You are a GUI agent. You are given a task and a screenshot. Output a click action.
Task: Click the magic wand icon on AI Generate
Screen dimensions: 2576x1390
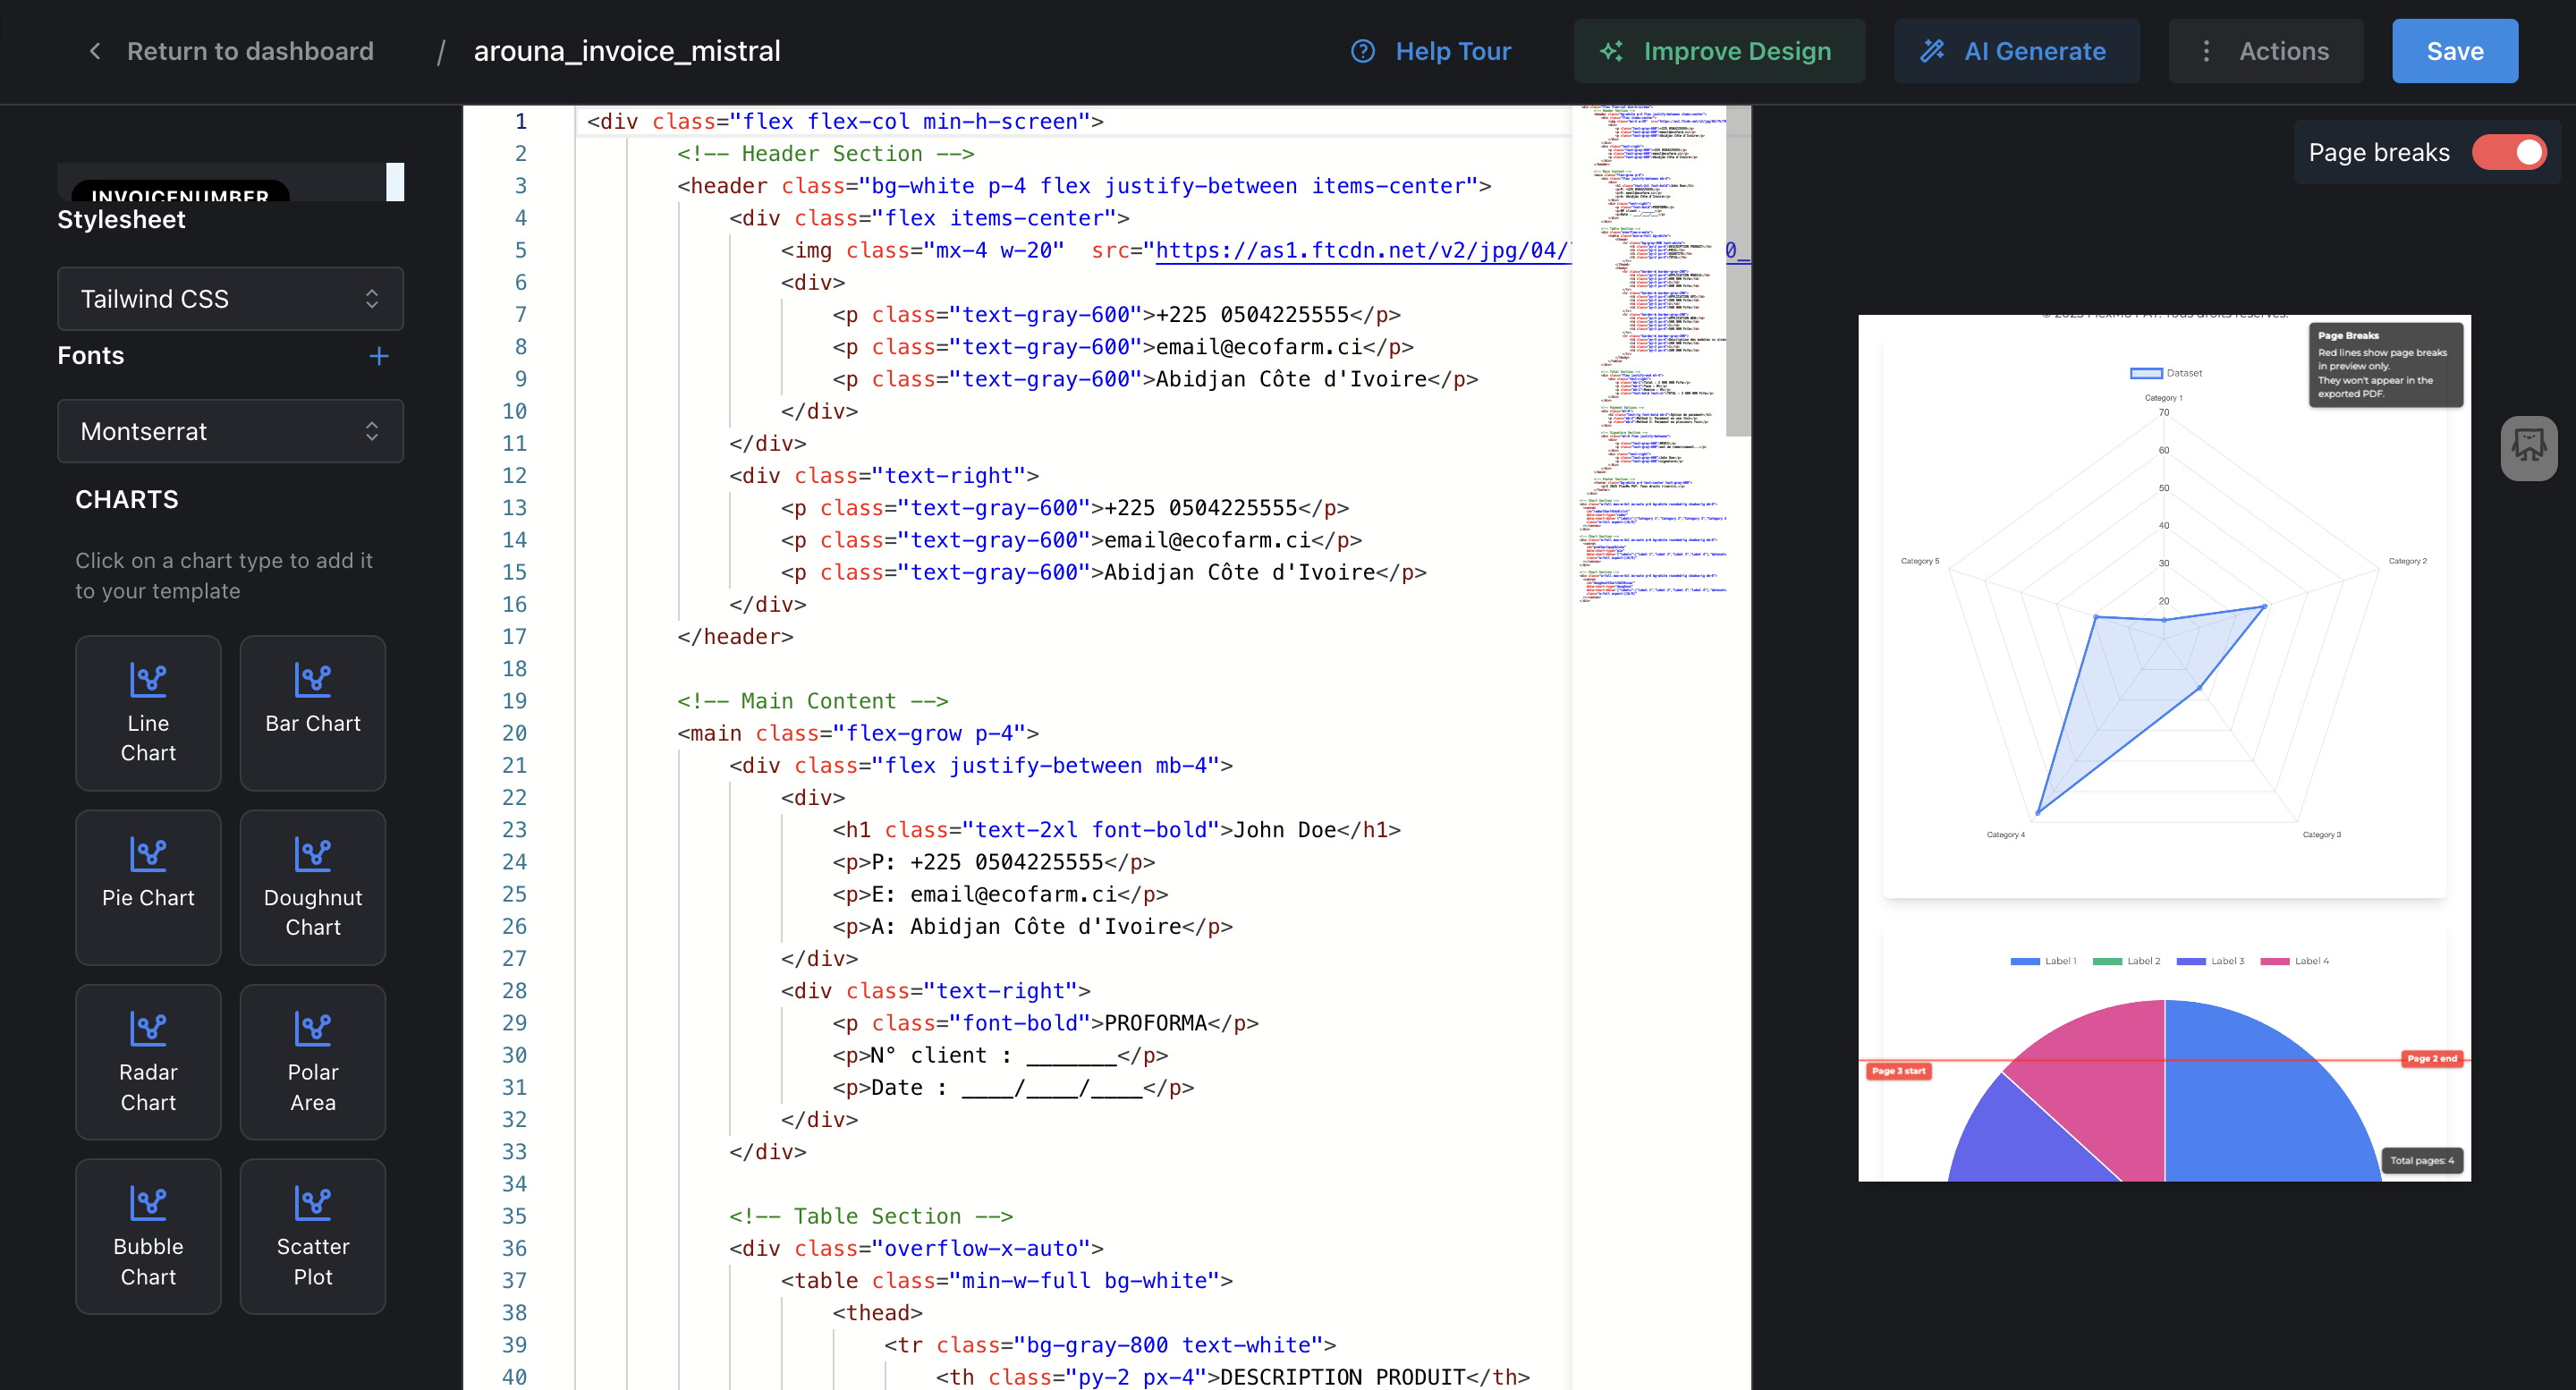(x=1932, y=51)
